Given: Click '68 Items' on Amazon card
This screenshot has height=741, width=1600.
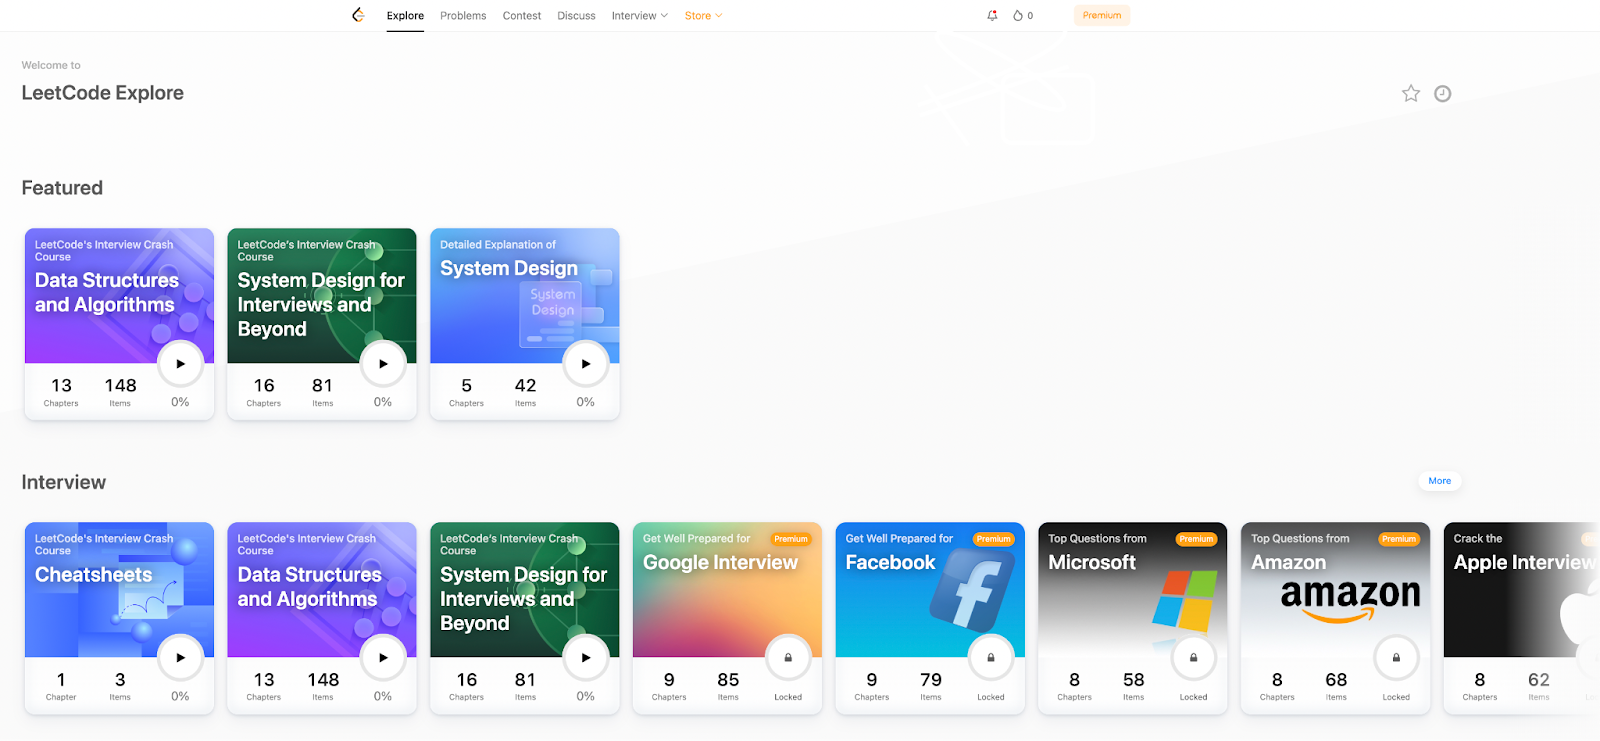Looking at the screenshot, I should point(1336,685).
